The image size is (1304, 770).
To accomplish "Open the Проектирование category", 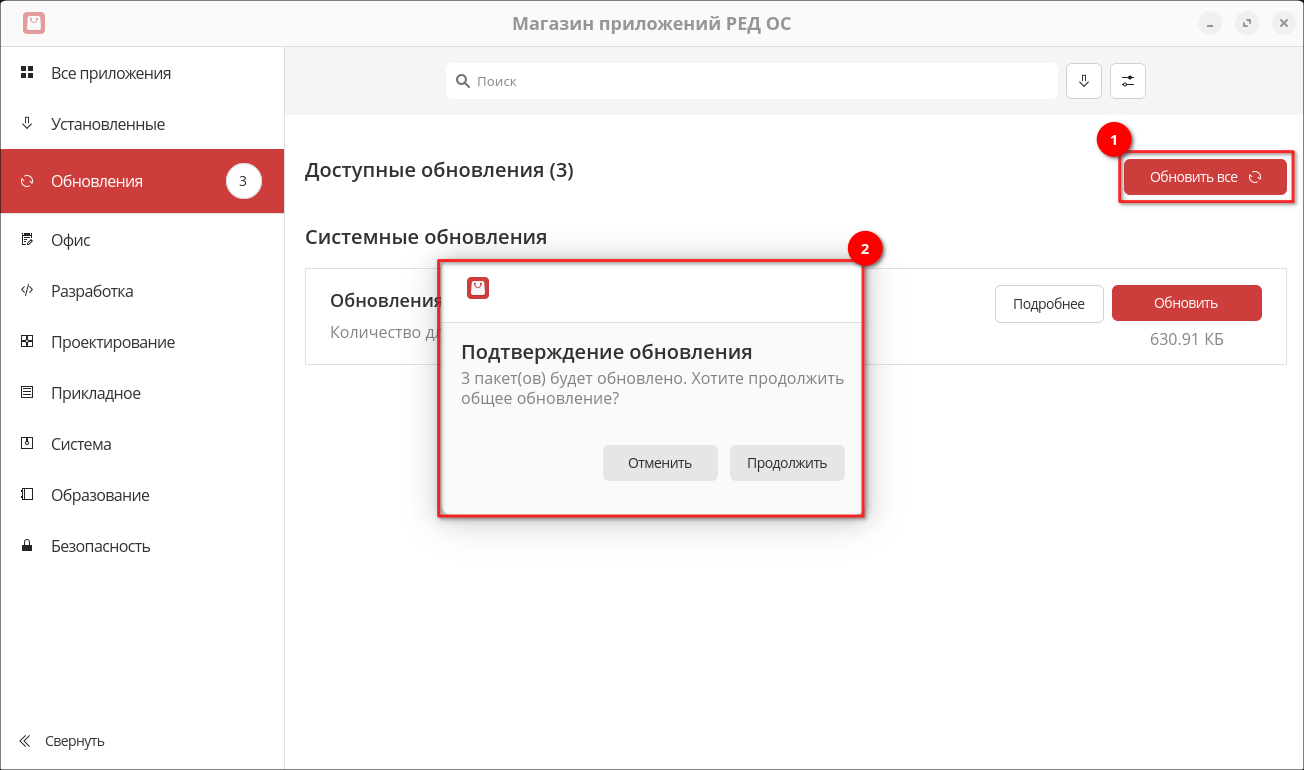I will (x=112, y=342).
